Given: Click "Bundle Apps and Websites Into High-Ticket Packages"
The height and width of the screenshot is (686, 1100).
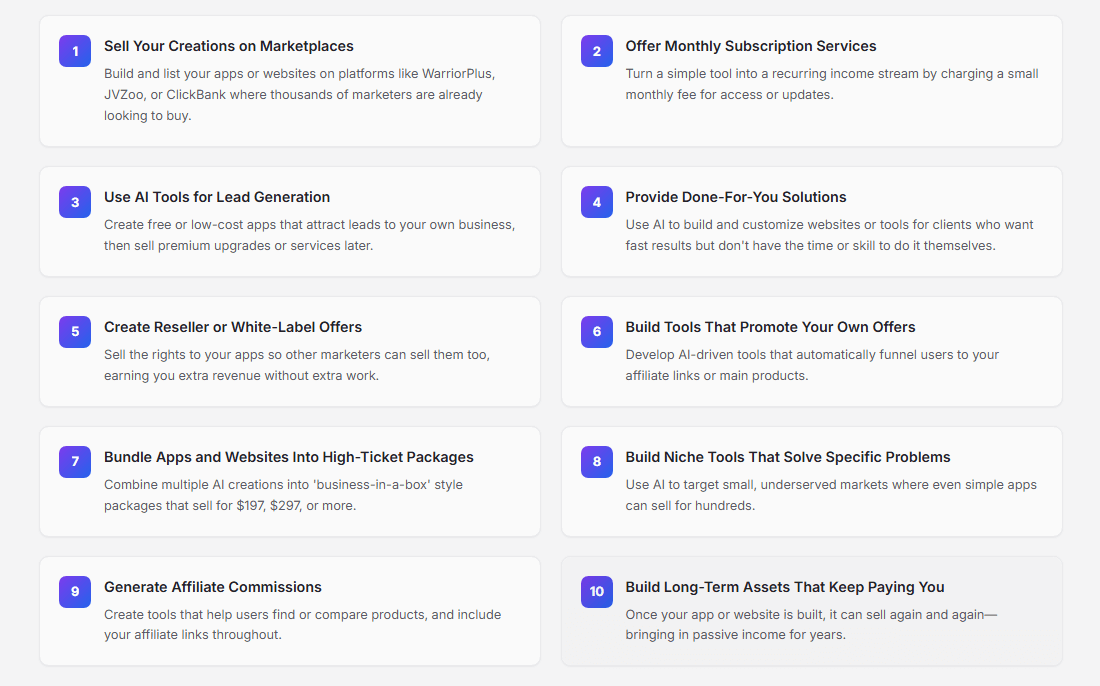Looking at the screenshot, I should point(289,457).
